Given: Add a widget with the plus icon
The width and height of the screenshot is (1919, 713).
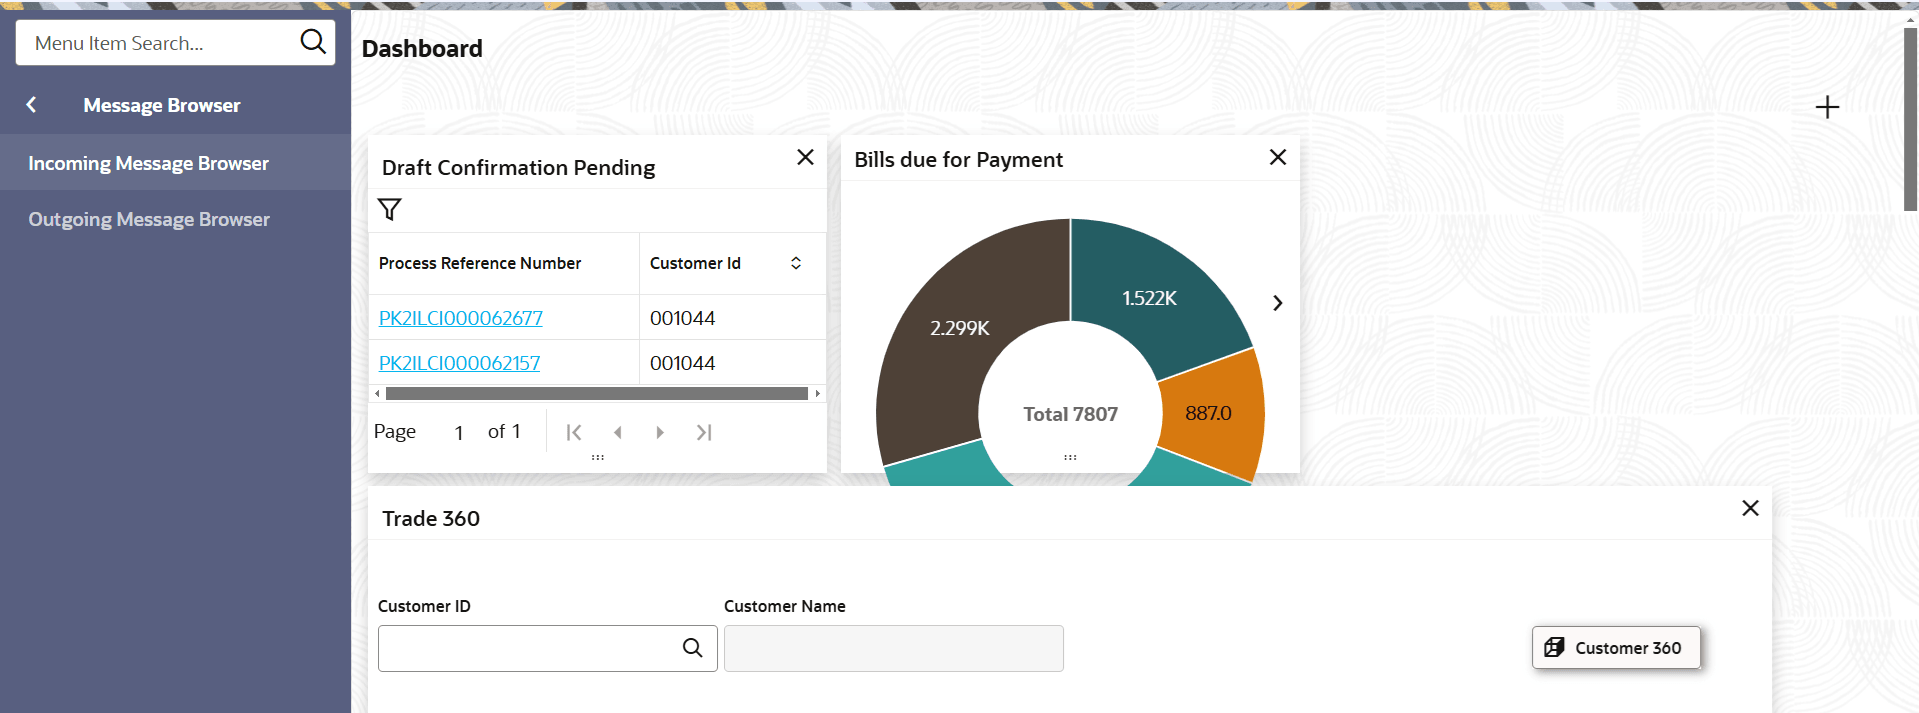Looking at the screenshot, I should (1827, 107).
